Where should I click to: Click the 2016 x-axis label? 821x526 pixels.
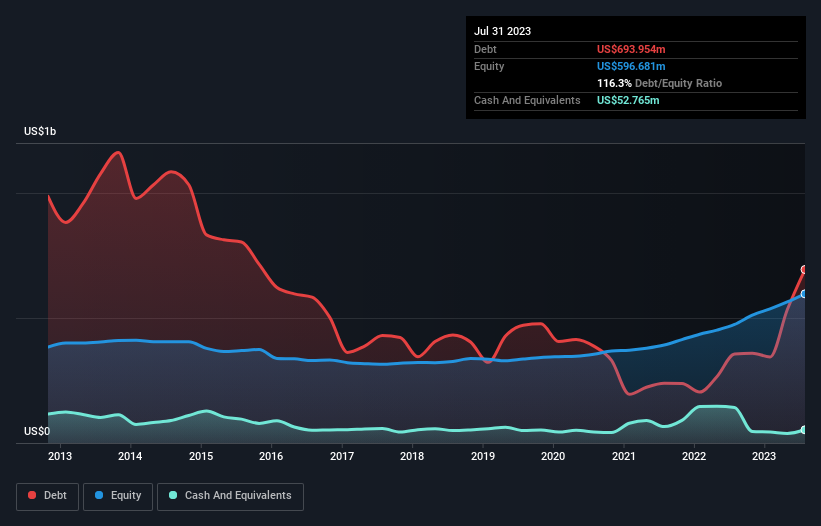[x=271, y=456]
